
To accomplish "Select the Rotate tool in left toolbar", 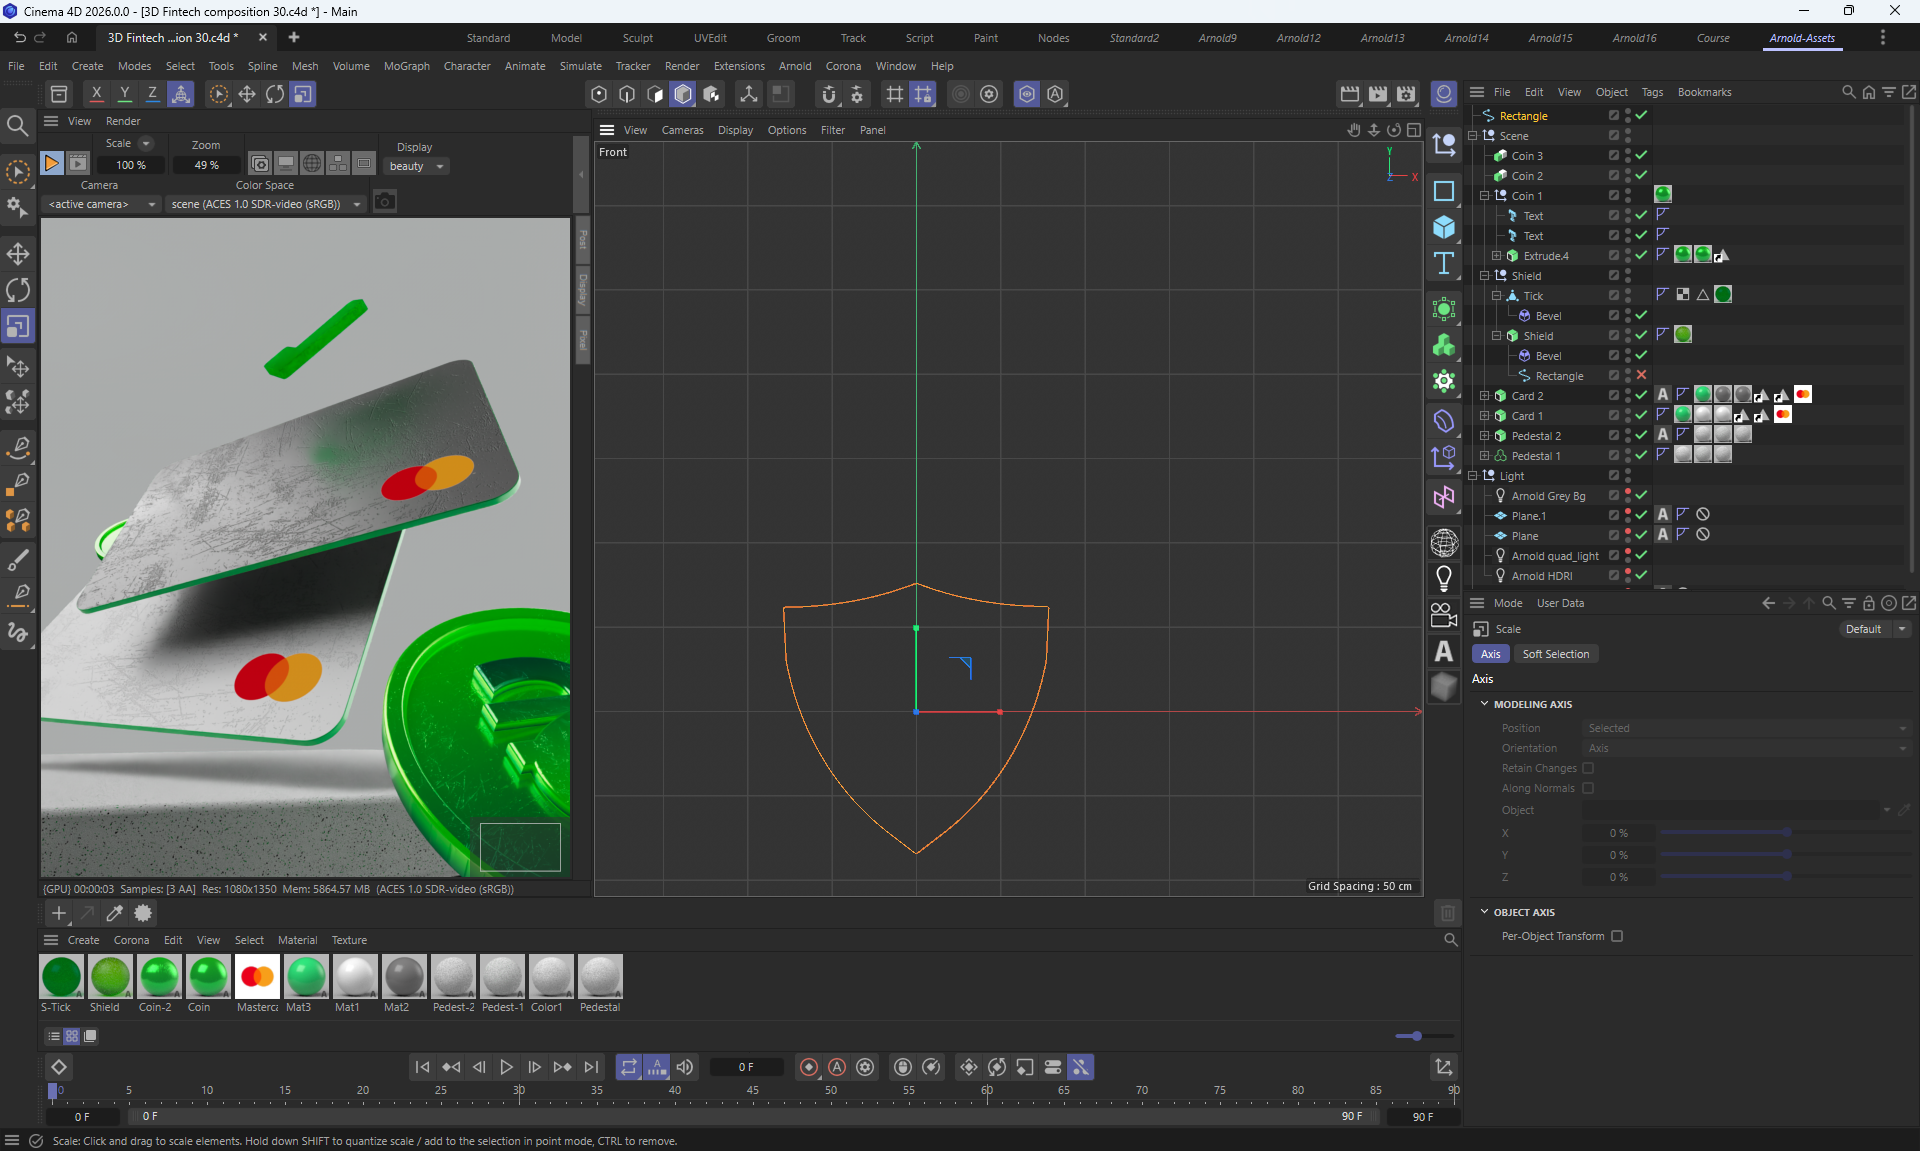I will (x=18, y=290).
